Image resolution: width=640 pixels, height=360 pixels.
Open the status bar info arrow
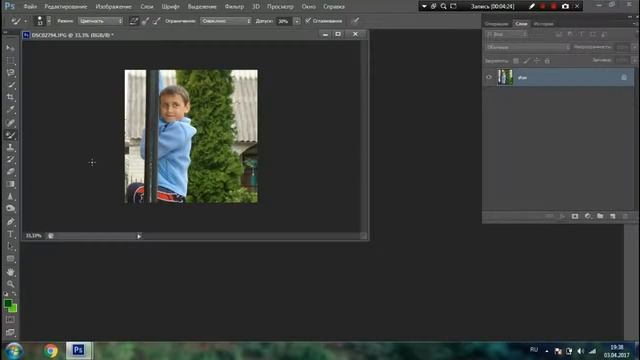139,236
